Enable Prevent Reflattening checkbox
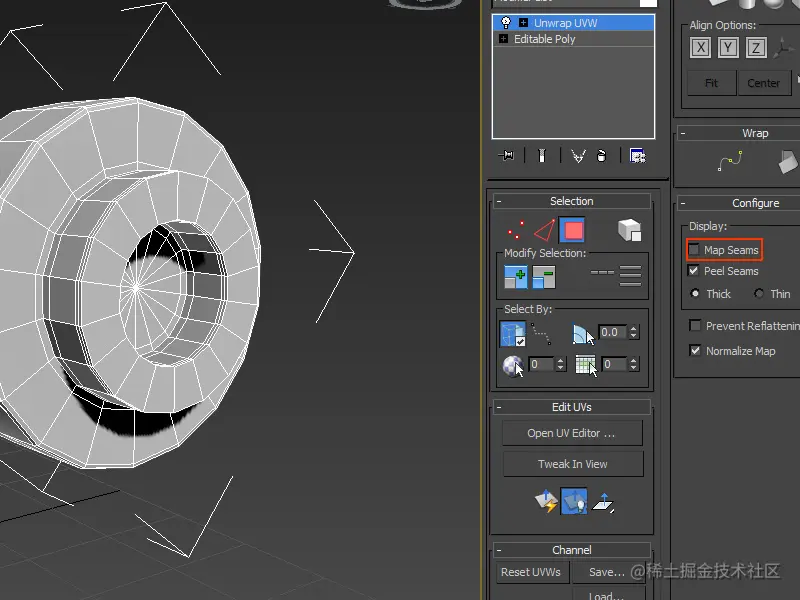 [x=695, y=326]
